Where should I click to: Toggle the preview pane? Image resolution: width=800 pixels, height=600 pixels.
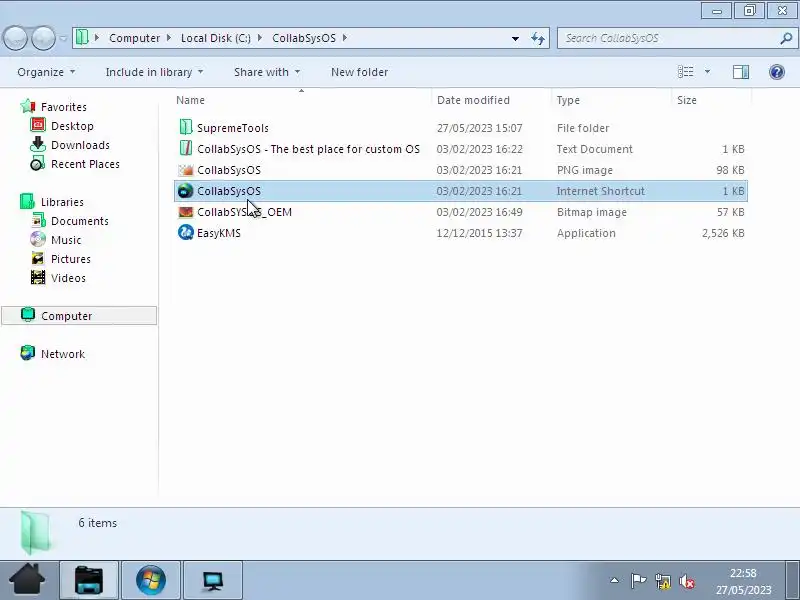[741, 72]
